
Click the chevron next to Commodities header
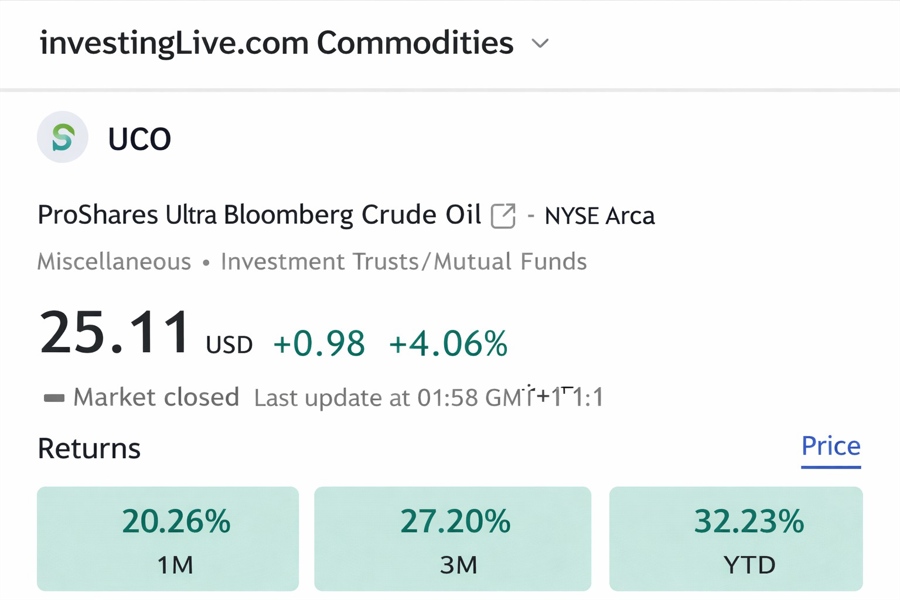[x=539, y=44]
